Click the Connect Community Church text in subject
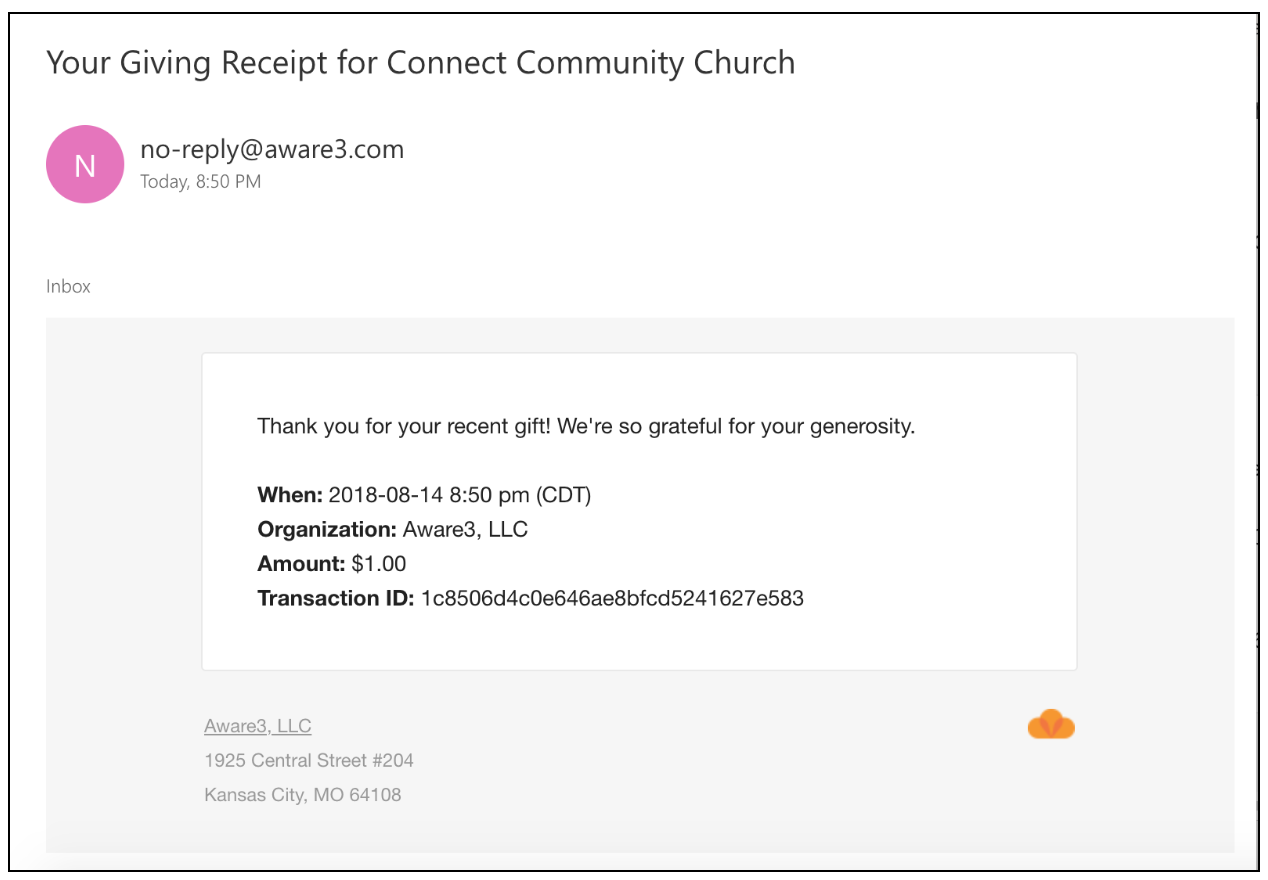 tap(591, 63)
